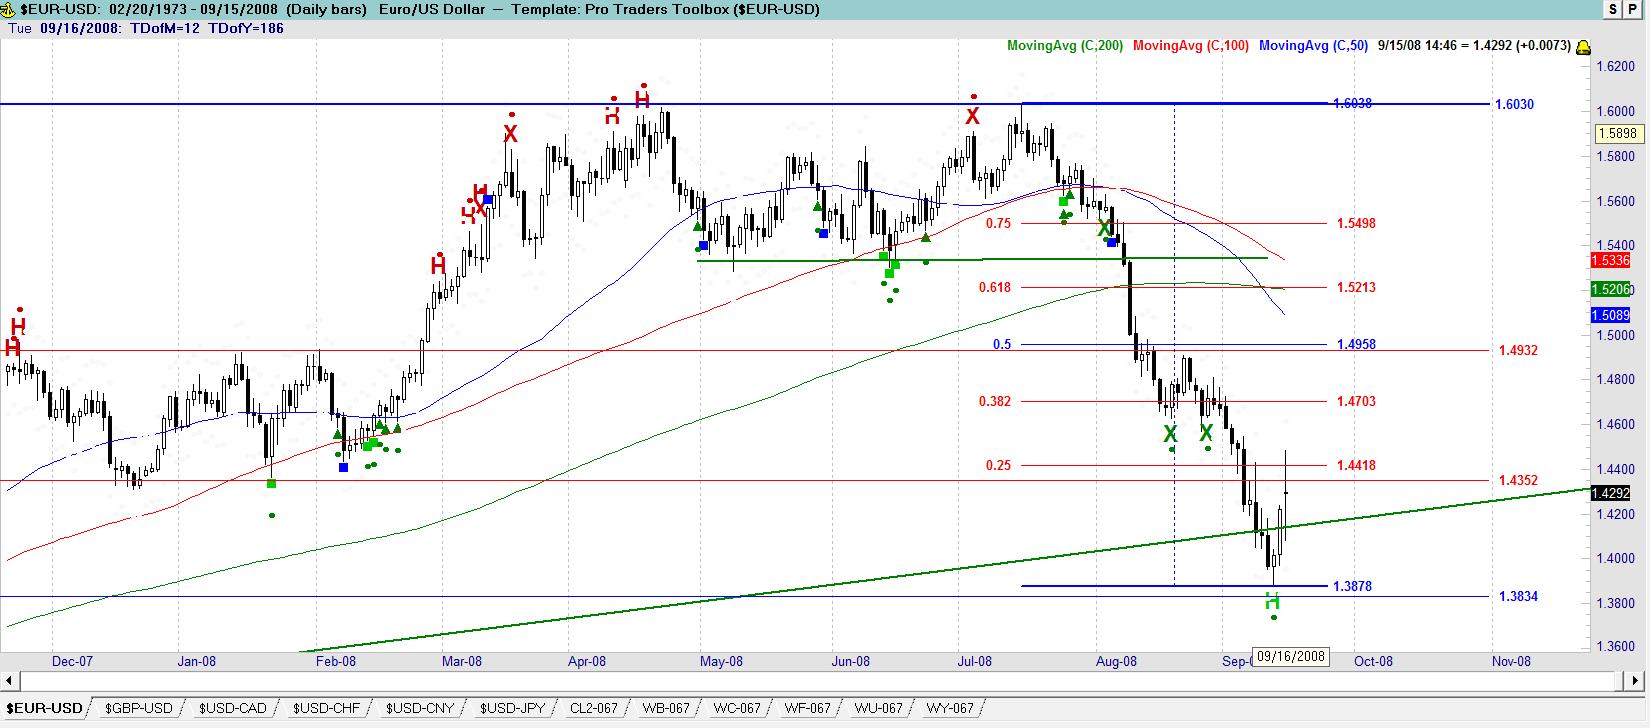Click the 1.4958 retracement price label
This screenshot has height=728, width=1650.
(x=1356, y=344)
